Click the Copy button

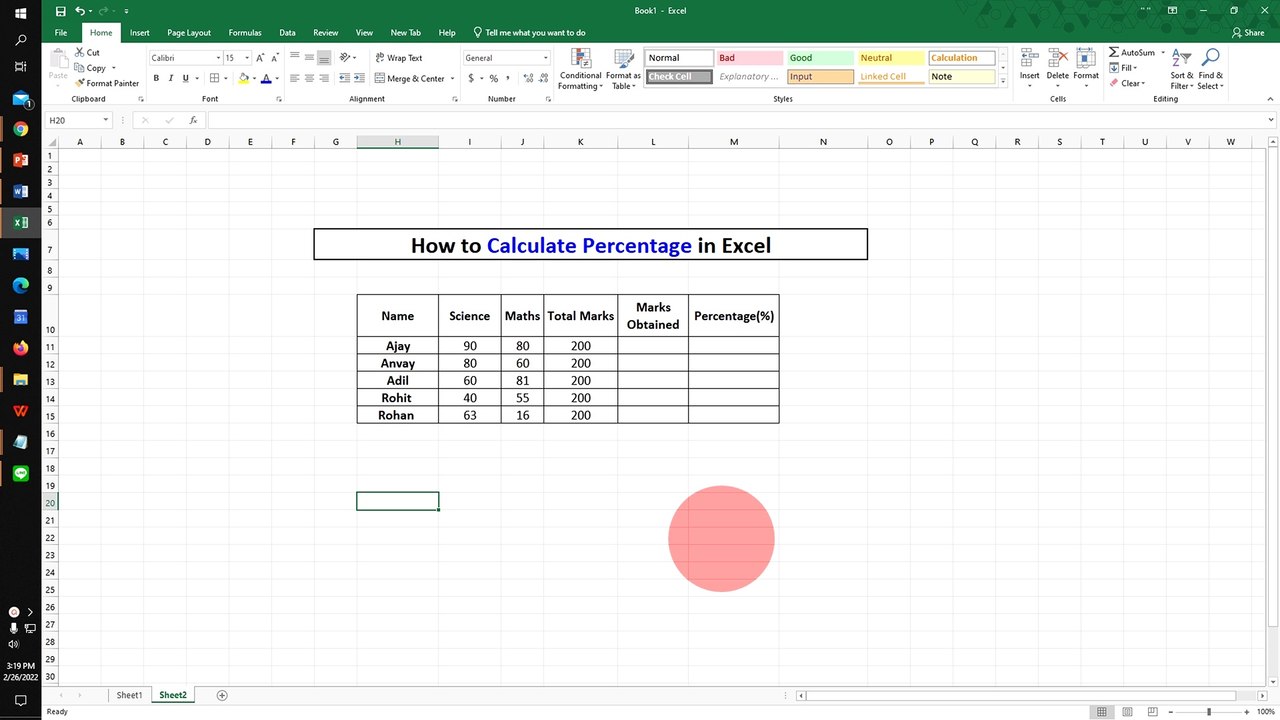[90, 68]
